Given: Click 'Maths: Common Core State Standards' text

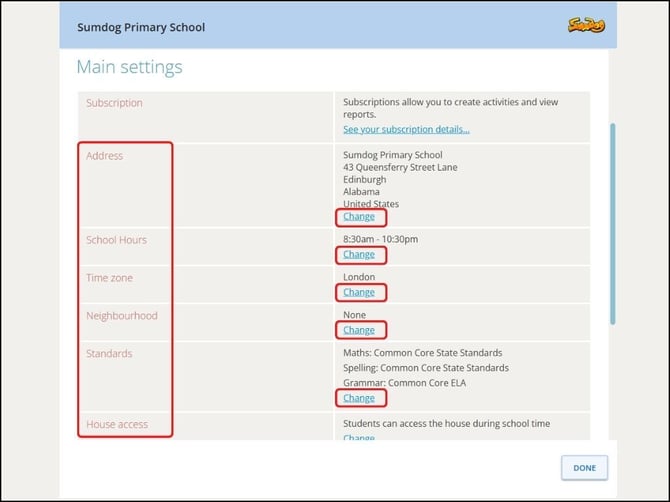Looking at the screenshot, I should (423, 353).
